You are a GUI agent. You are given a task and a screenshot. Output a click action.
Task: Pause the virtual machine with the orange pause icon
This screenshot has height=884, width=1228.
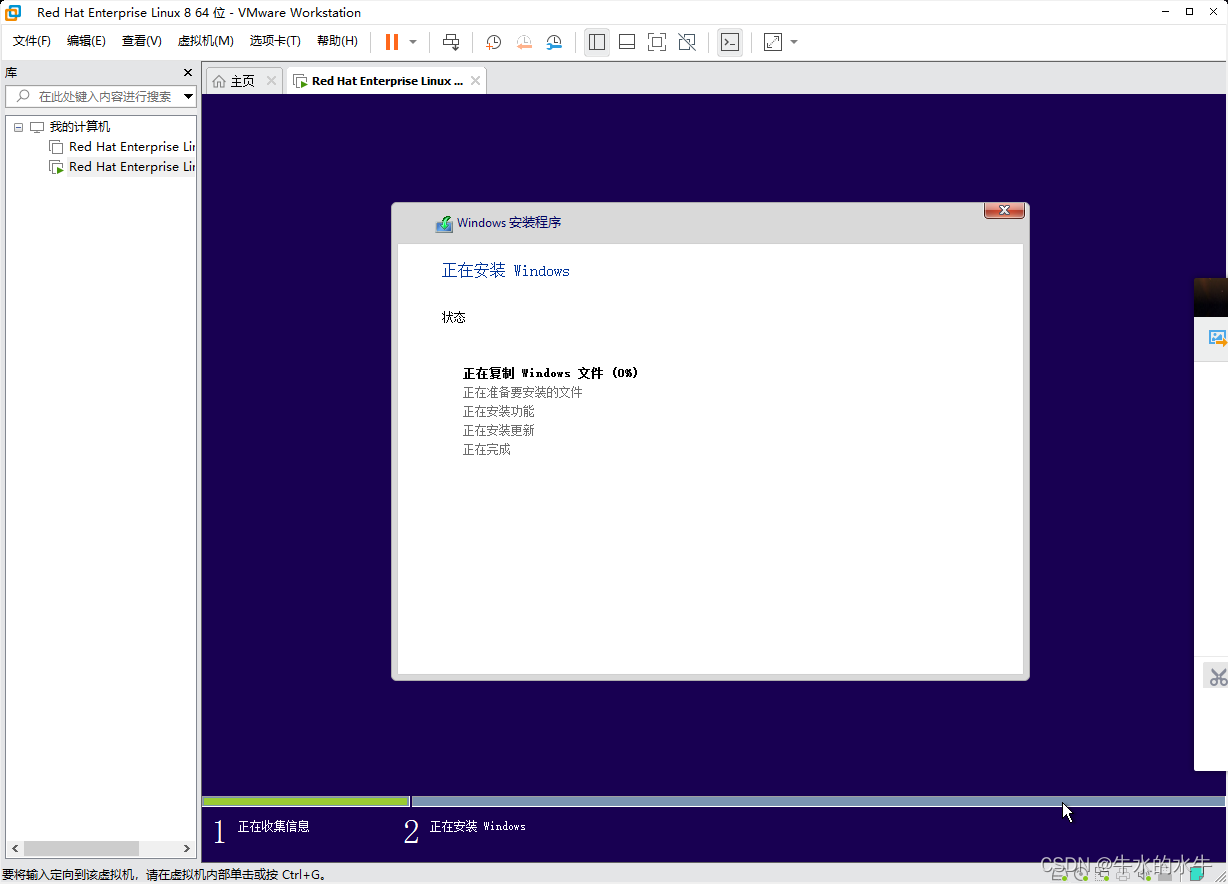tap(391, 42)
